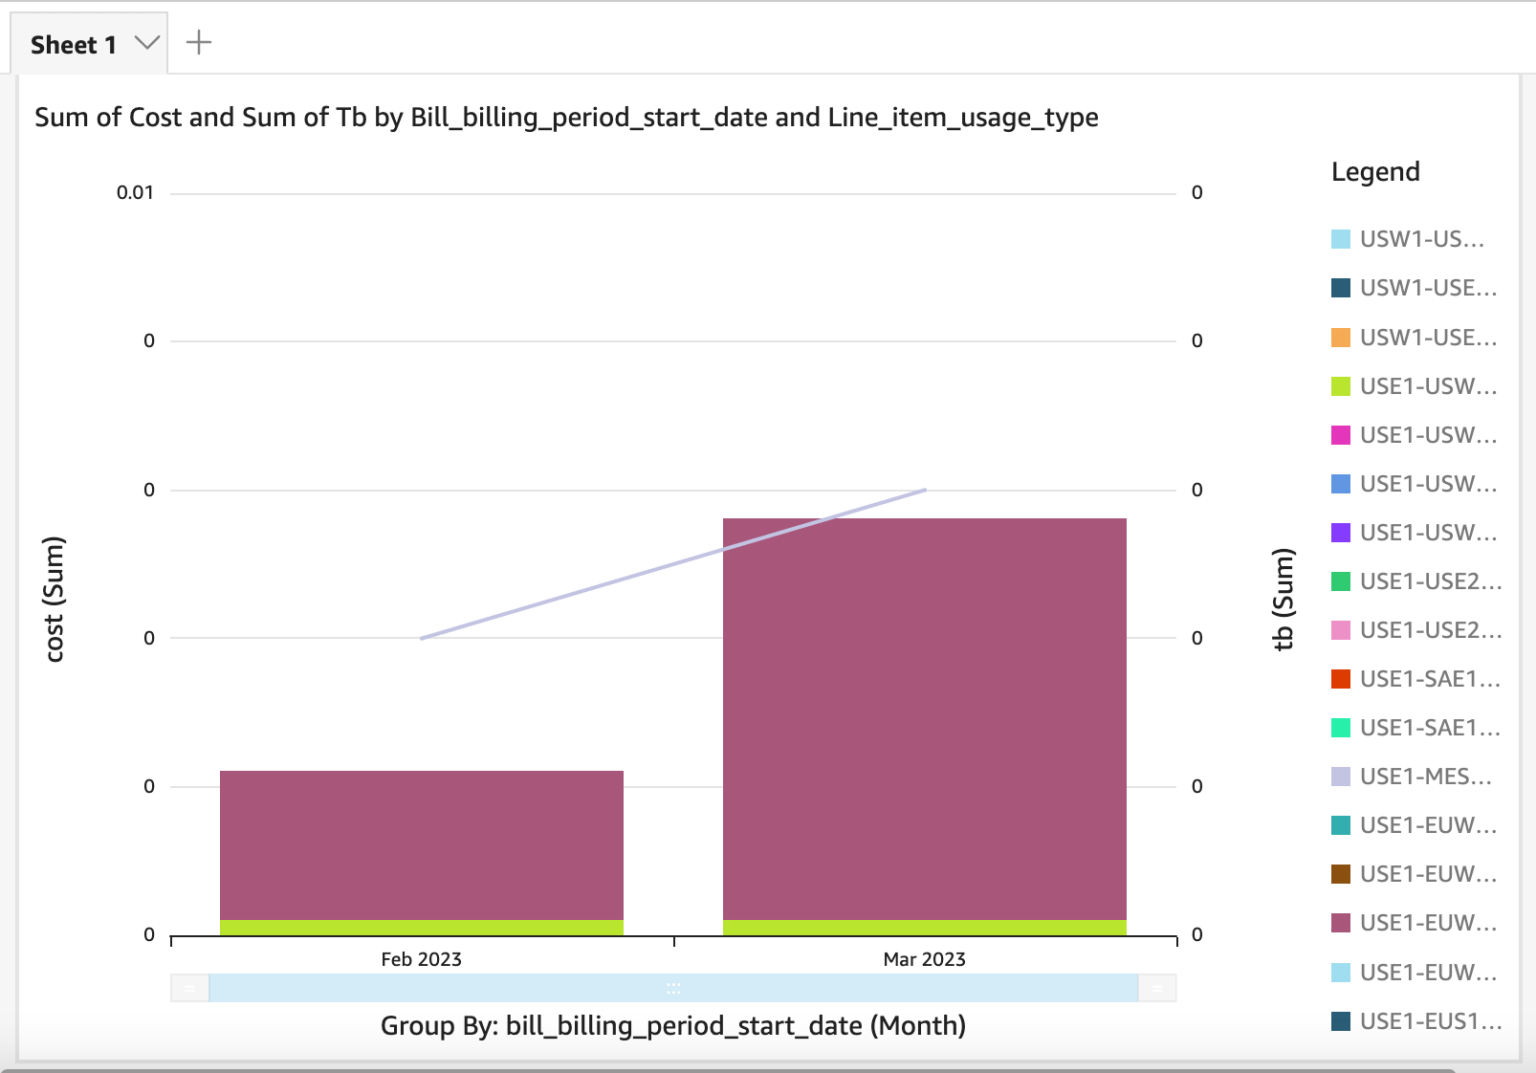Click the Mar 2023 maroon bar
The height and width of the screenshot is (1073, 1536).
pyautogui.click(x=923, y=720)
